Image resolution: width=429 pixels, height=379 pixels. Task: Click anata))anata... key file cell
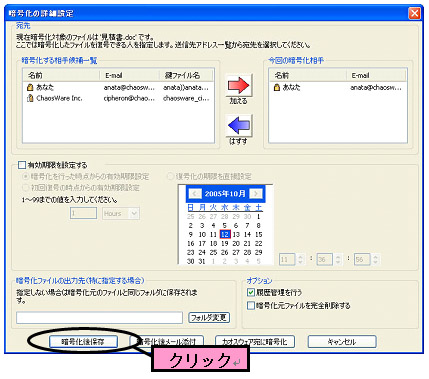point(186,87)
